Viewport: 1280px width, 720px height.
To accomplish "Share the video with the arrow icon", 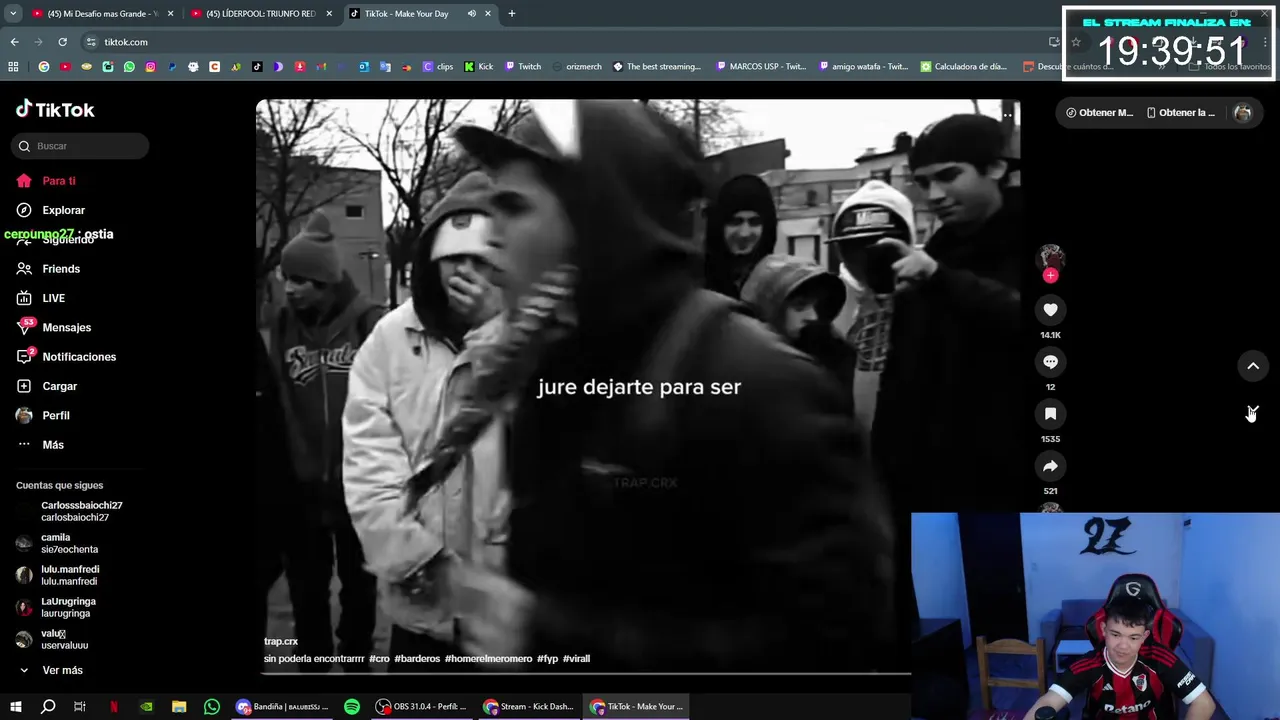I will 1050,466.
